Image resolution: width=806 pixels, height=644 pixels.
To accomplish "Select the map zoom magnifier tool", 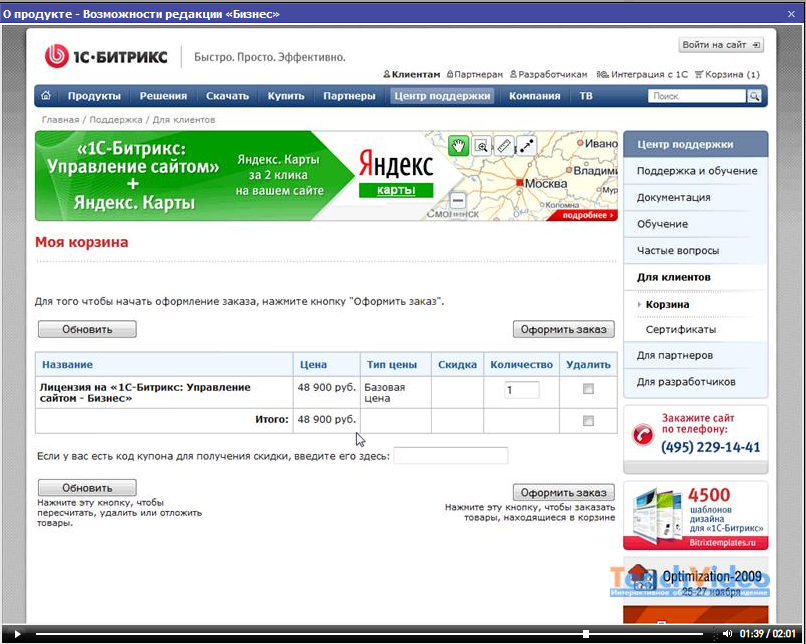I will 481,146.
